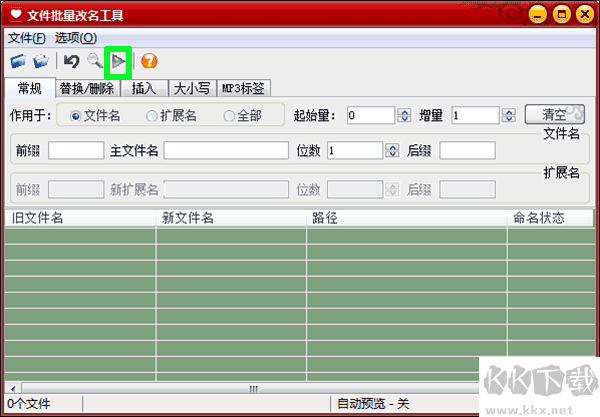Minimize the window with yellow button

coord(538,15)
